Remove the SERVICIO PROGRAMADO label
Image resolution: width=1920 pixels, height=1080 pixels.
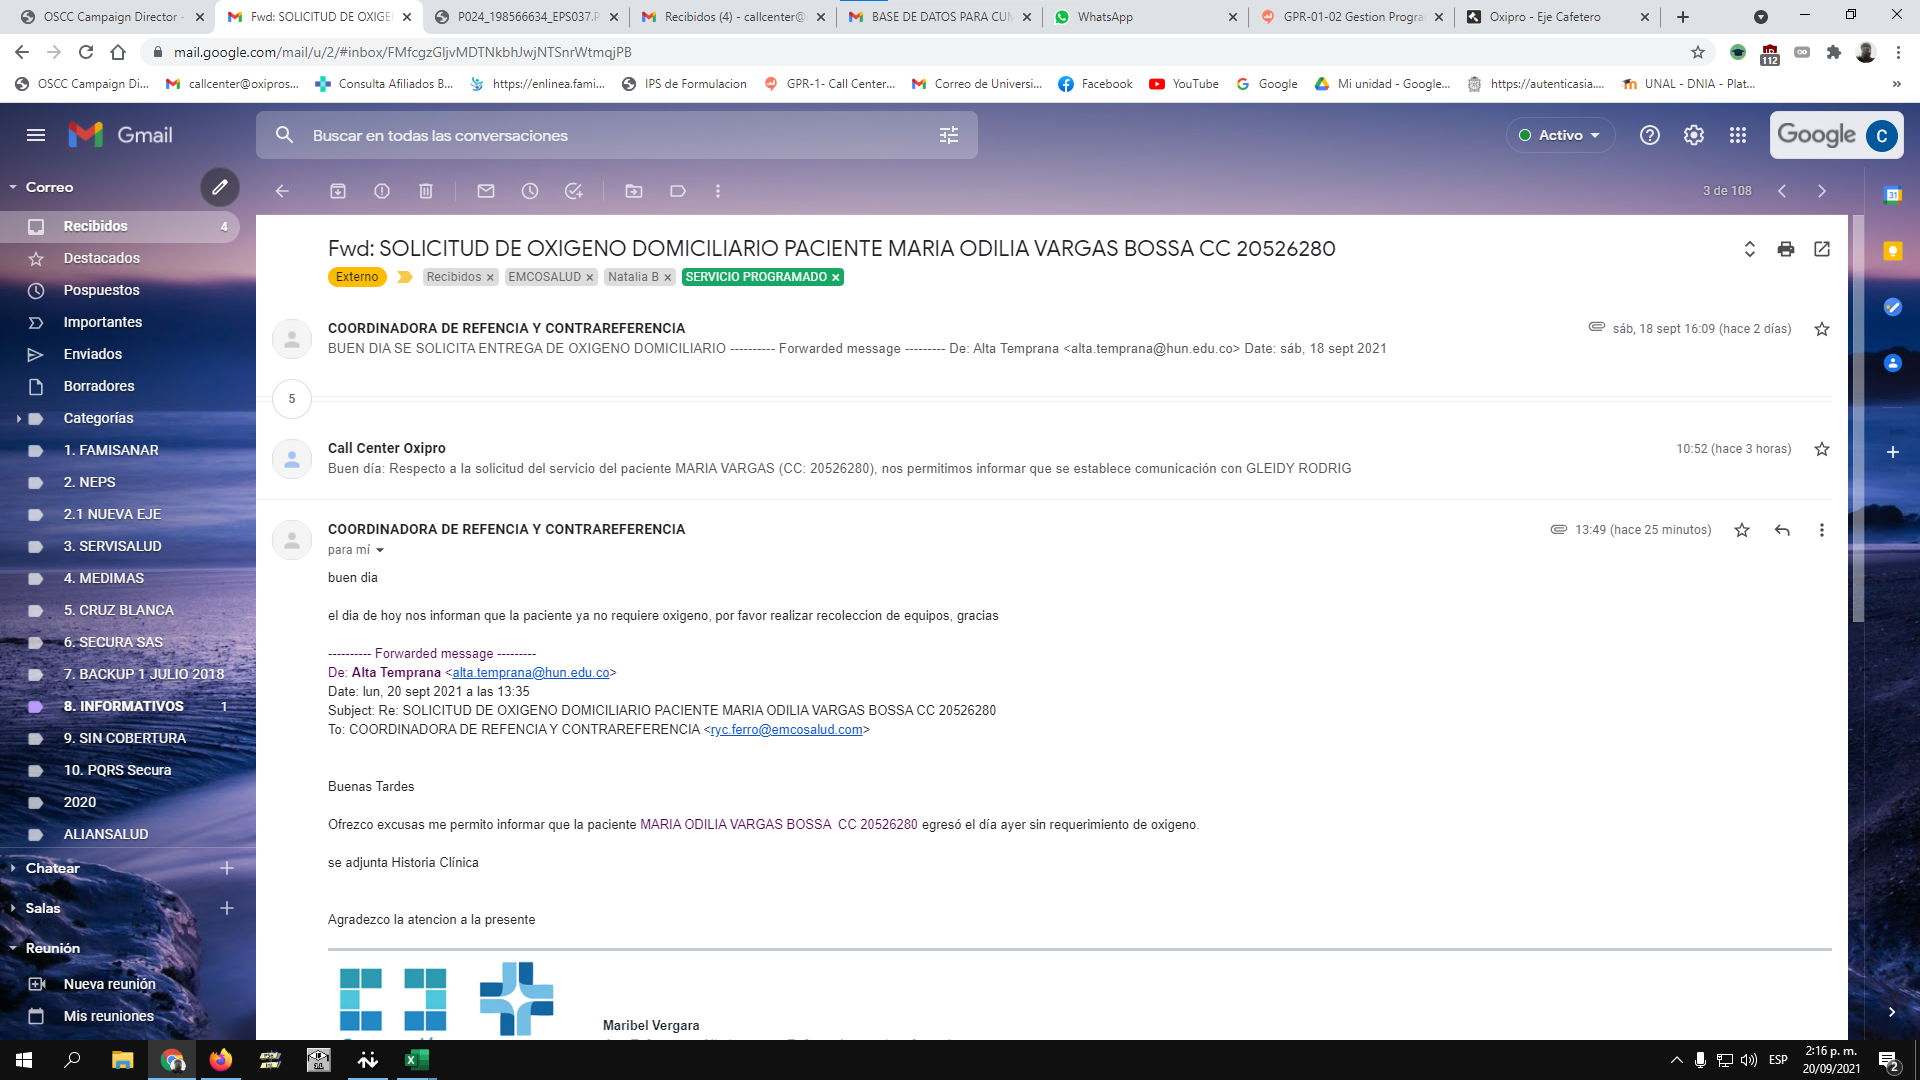(x=835, y=278)
